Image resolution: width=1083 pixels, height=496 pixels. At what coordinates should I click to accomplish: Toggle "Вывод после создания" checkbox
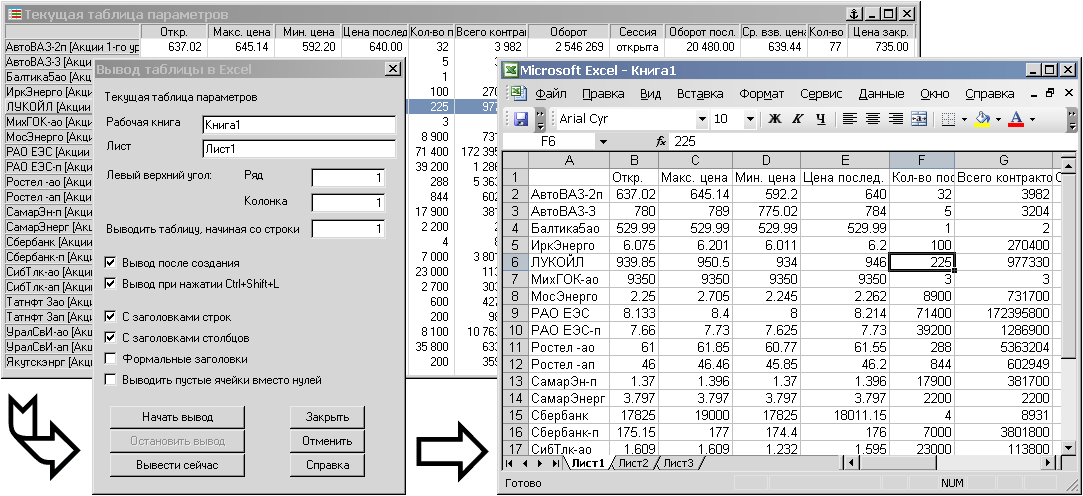click(x=110, y=263)
